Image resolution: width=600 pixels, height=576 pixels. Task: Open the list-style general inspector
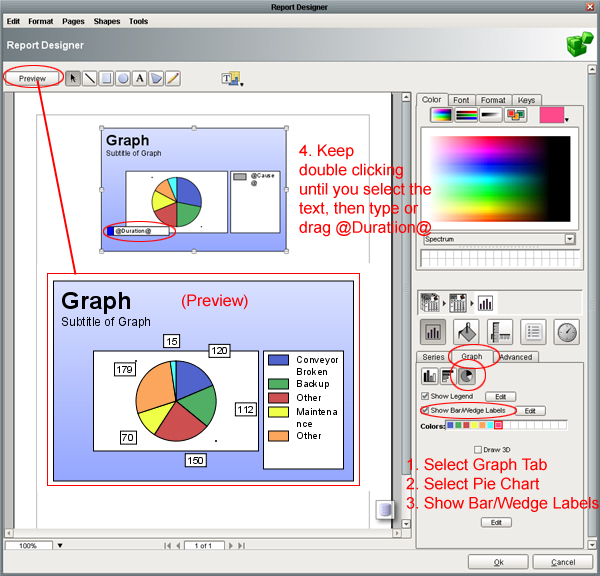coord(533,332)
